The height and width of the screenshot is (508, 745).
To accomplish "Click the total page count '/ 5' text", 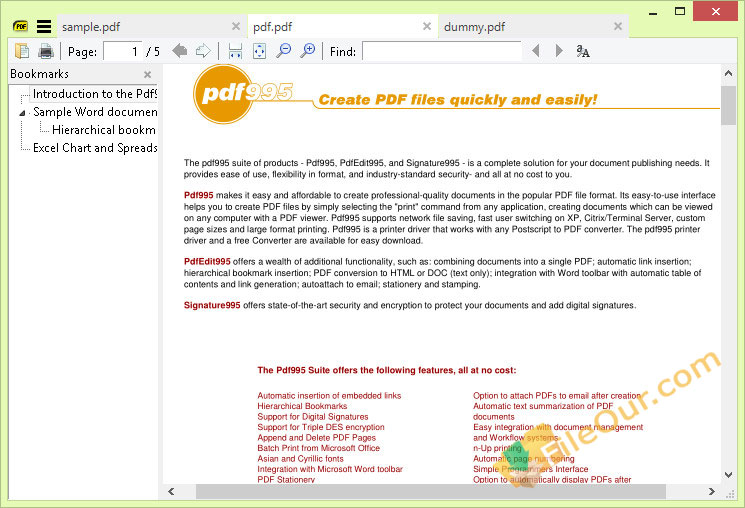I will point(153,51).
